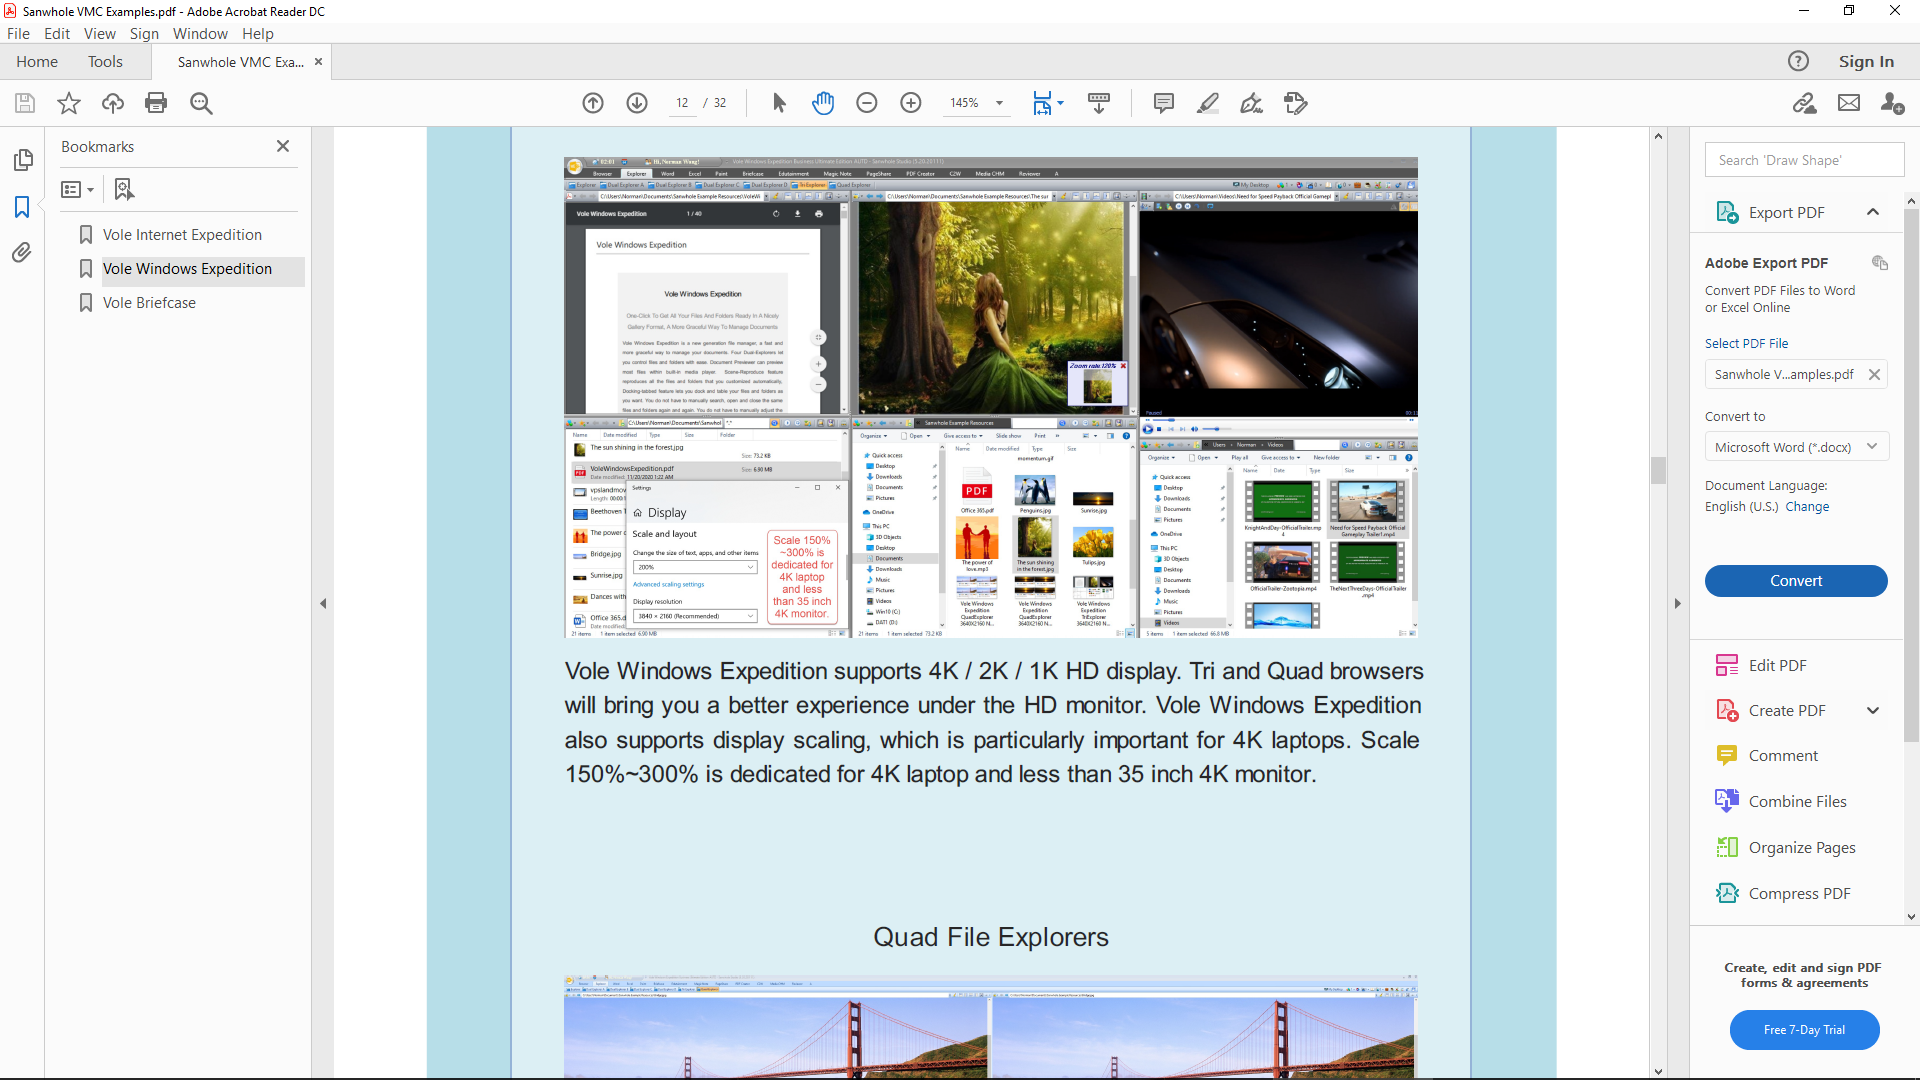Toggle the Bookmarks panel icon
Screen dimensions: 1920x1080
click(x=22, y=207)
